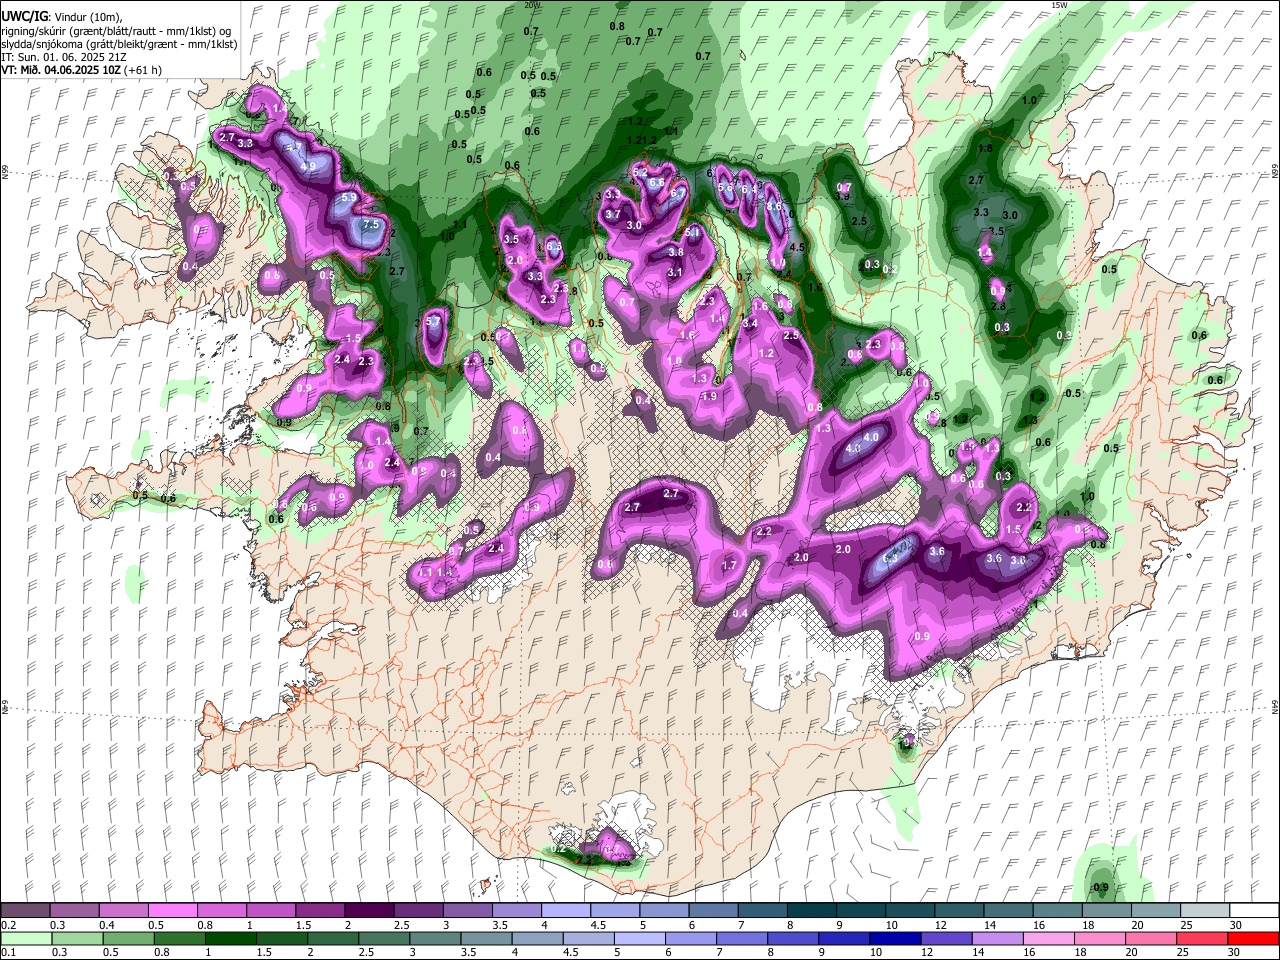Click the bright red swatch in the legend
This screenshot has height=960, width=1280.
click(1253, 938)
